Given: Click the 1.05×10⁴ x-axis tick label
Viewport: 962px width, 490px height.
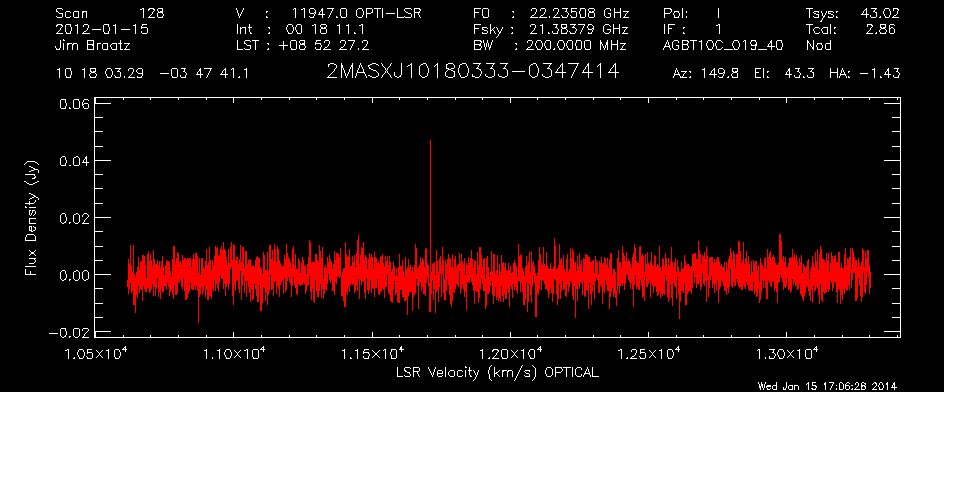Looking at the screenshot, I should pos(95,354).
